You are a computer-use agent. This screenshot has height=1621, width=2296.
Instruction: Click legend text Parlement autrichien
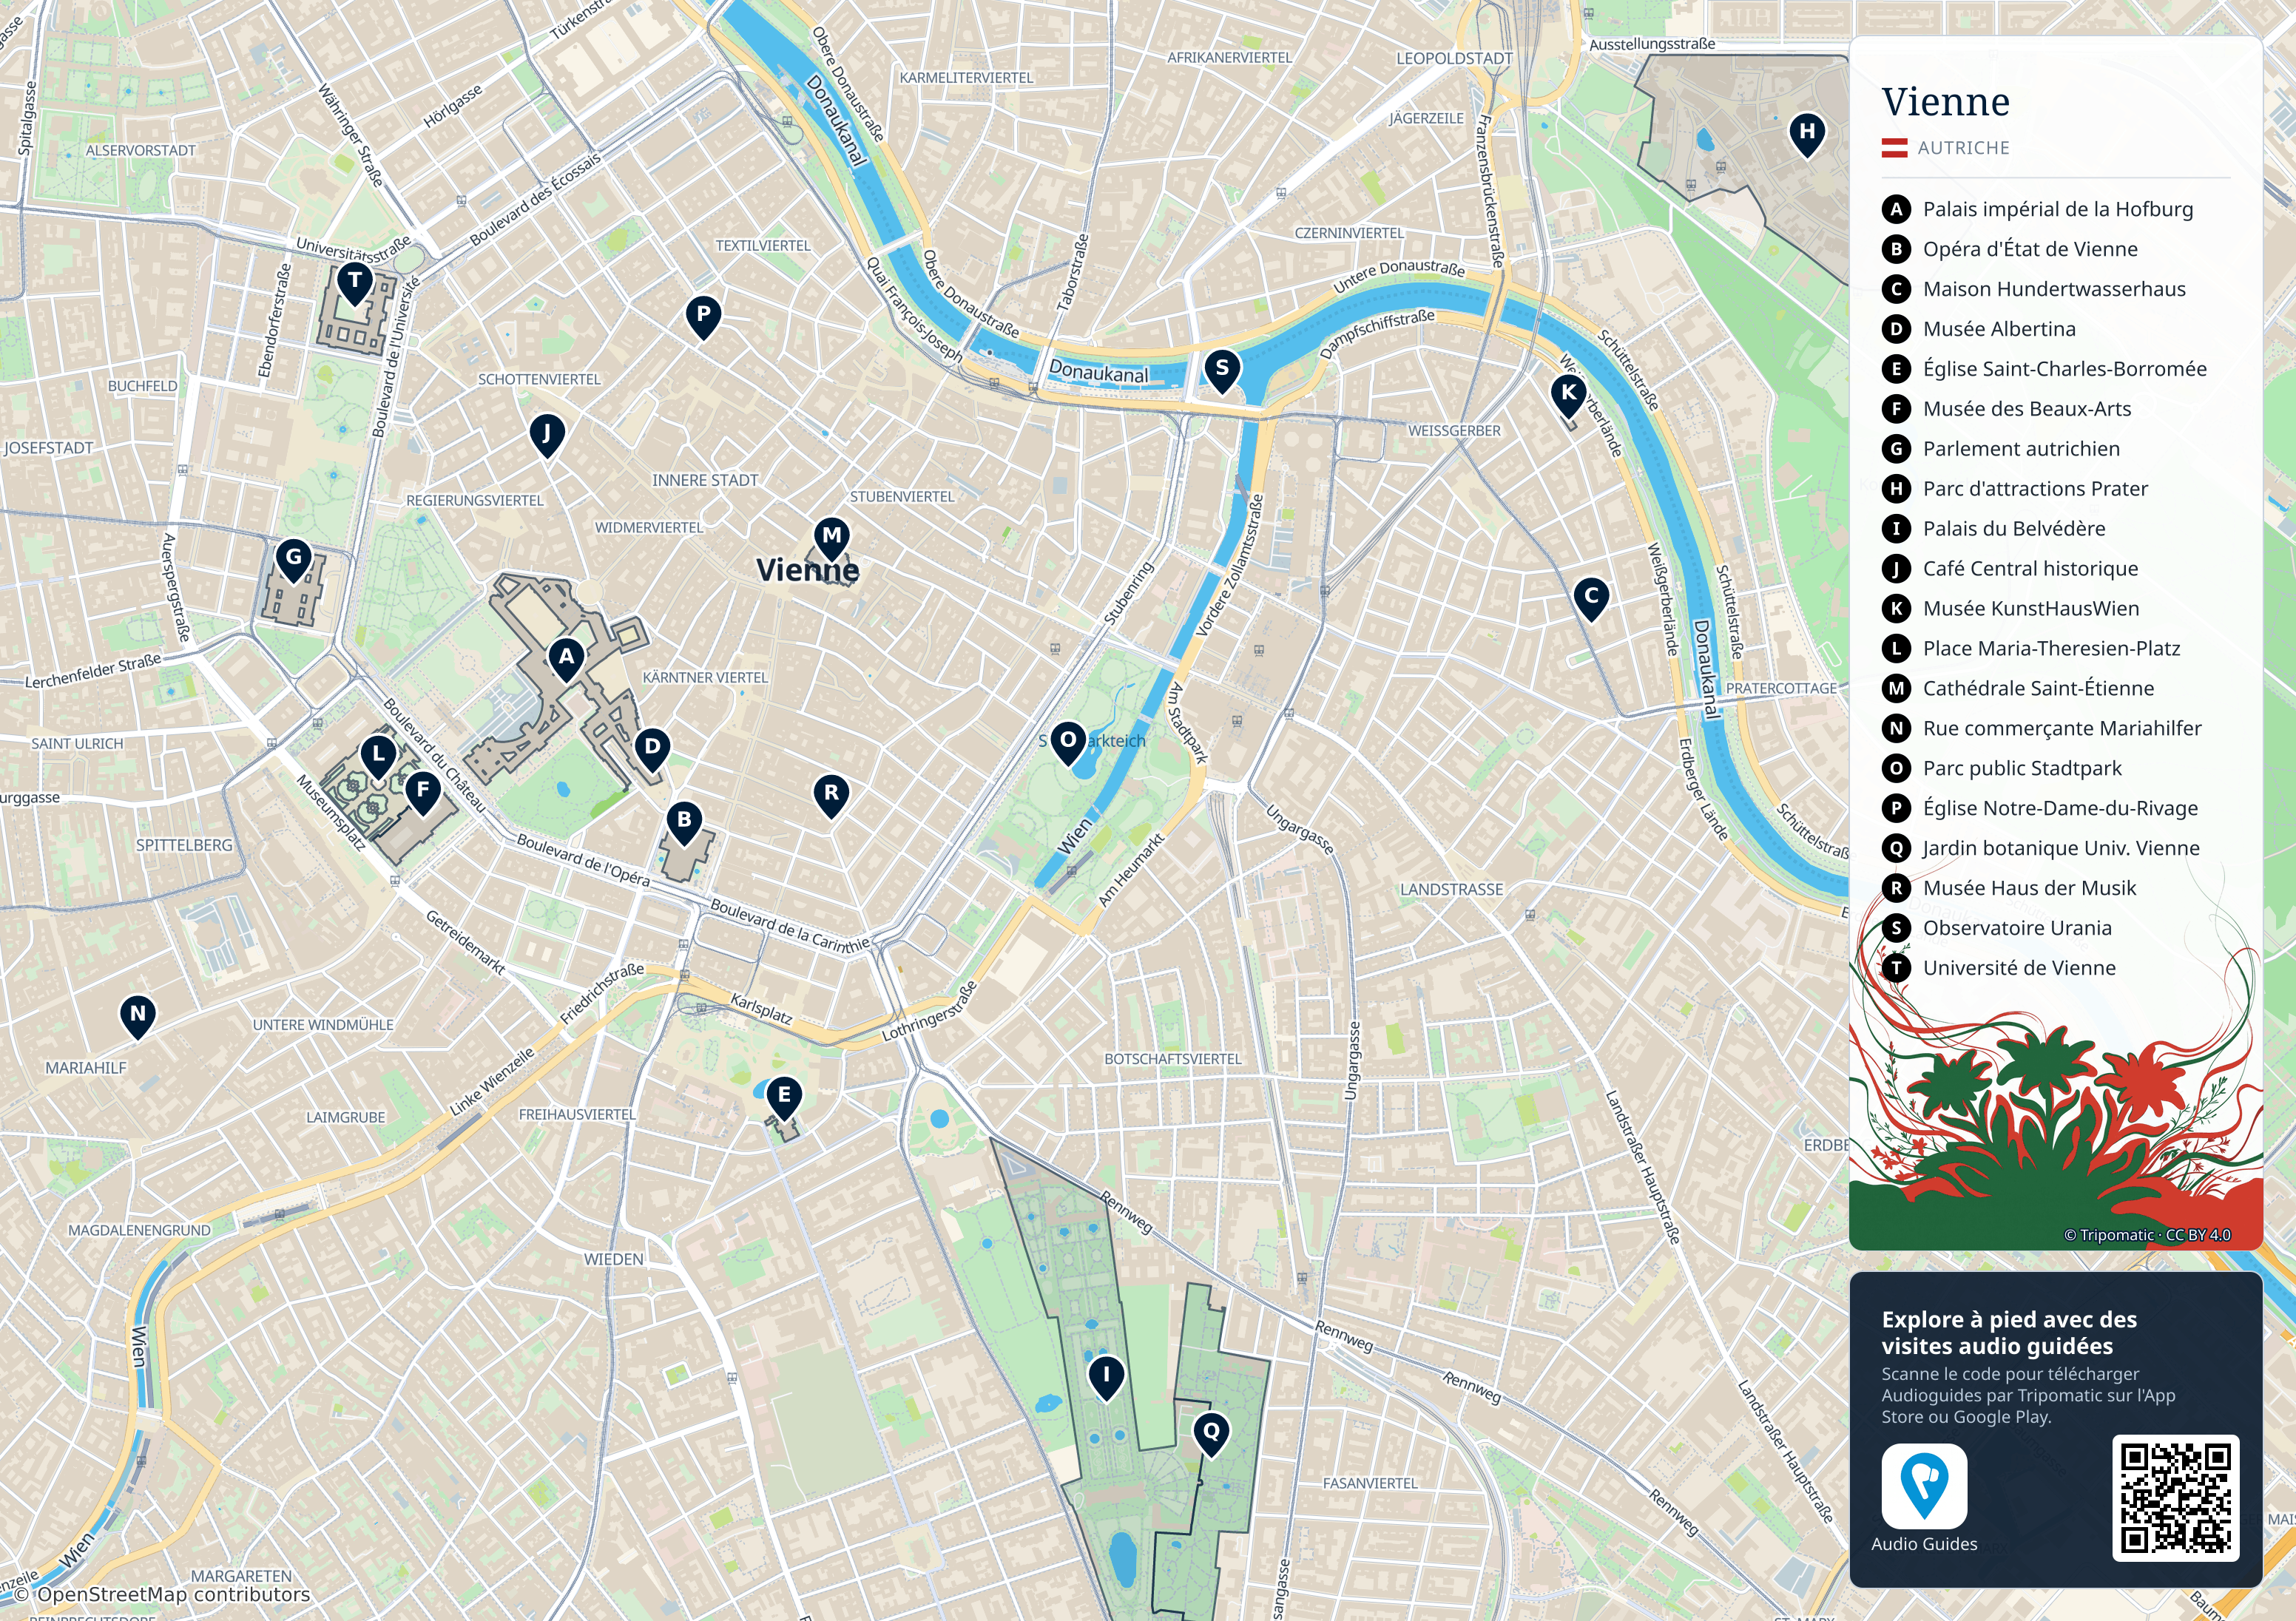point(2021,449)
